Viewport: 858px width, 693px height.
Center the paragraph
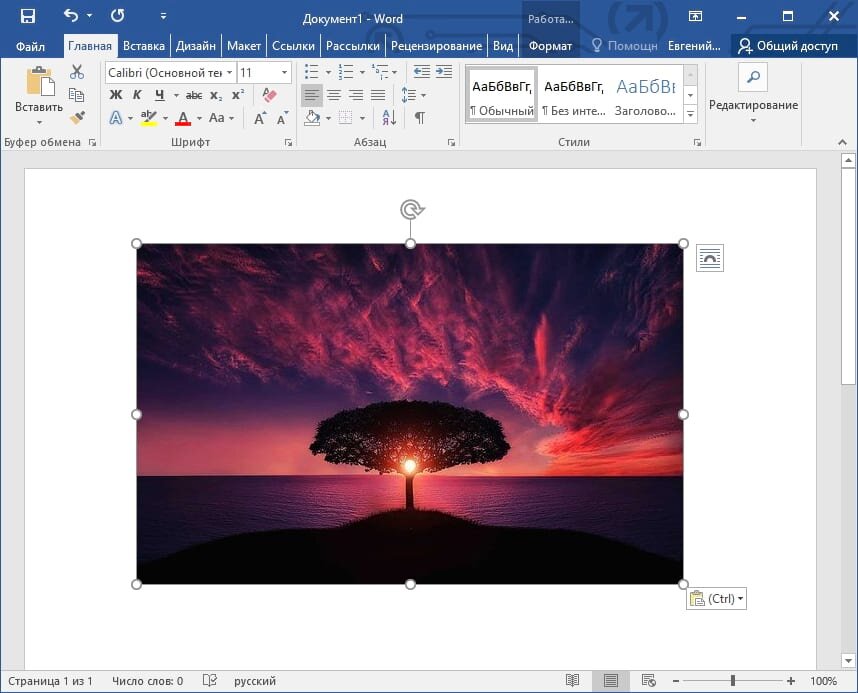tap(334, 95)
